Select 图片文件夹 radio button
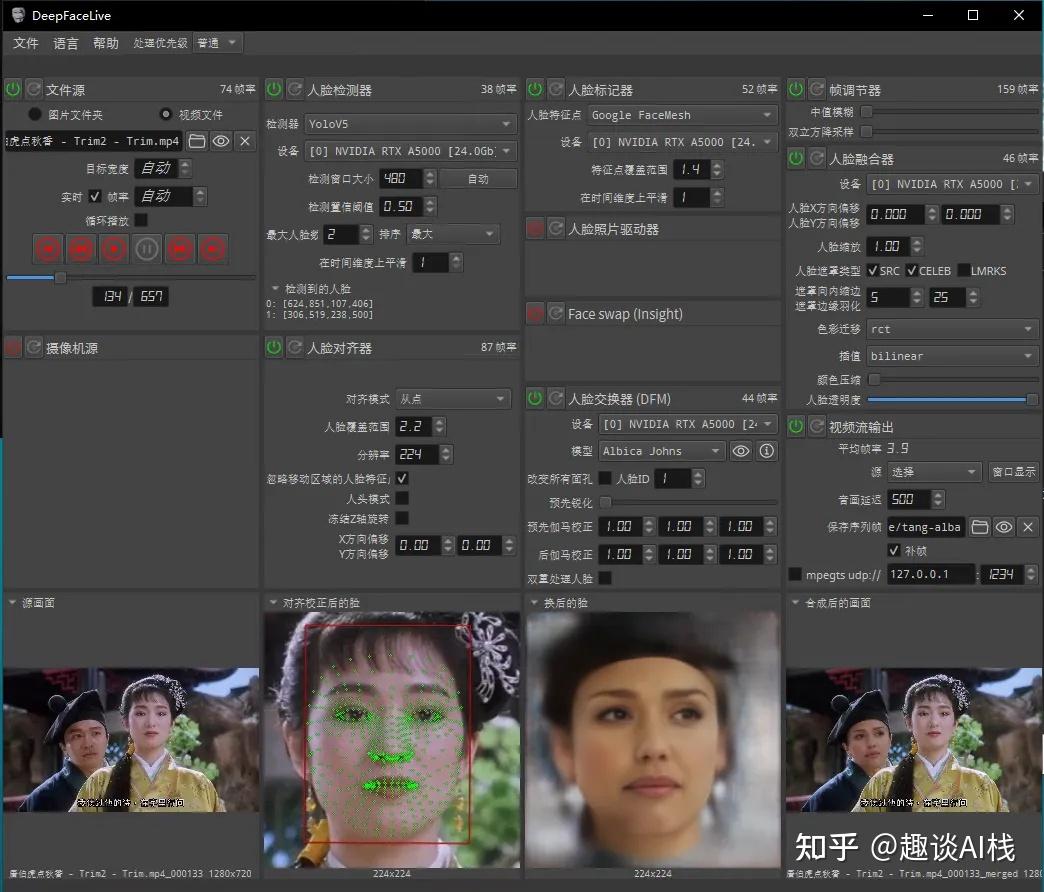Screen dimensions: 1044x892 [x=35, y=114]
